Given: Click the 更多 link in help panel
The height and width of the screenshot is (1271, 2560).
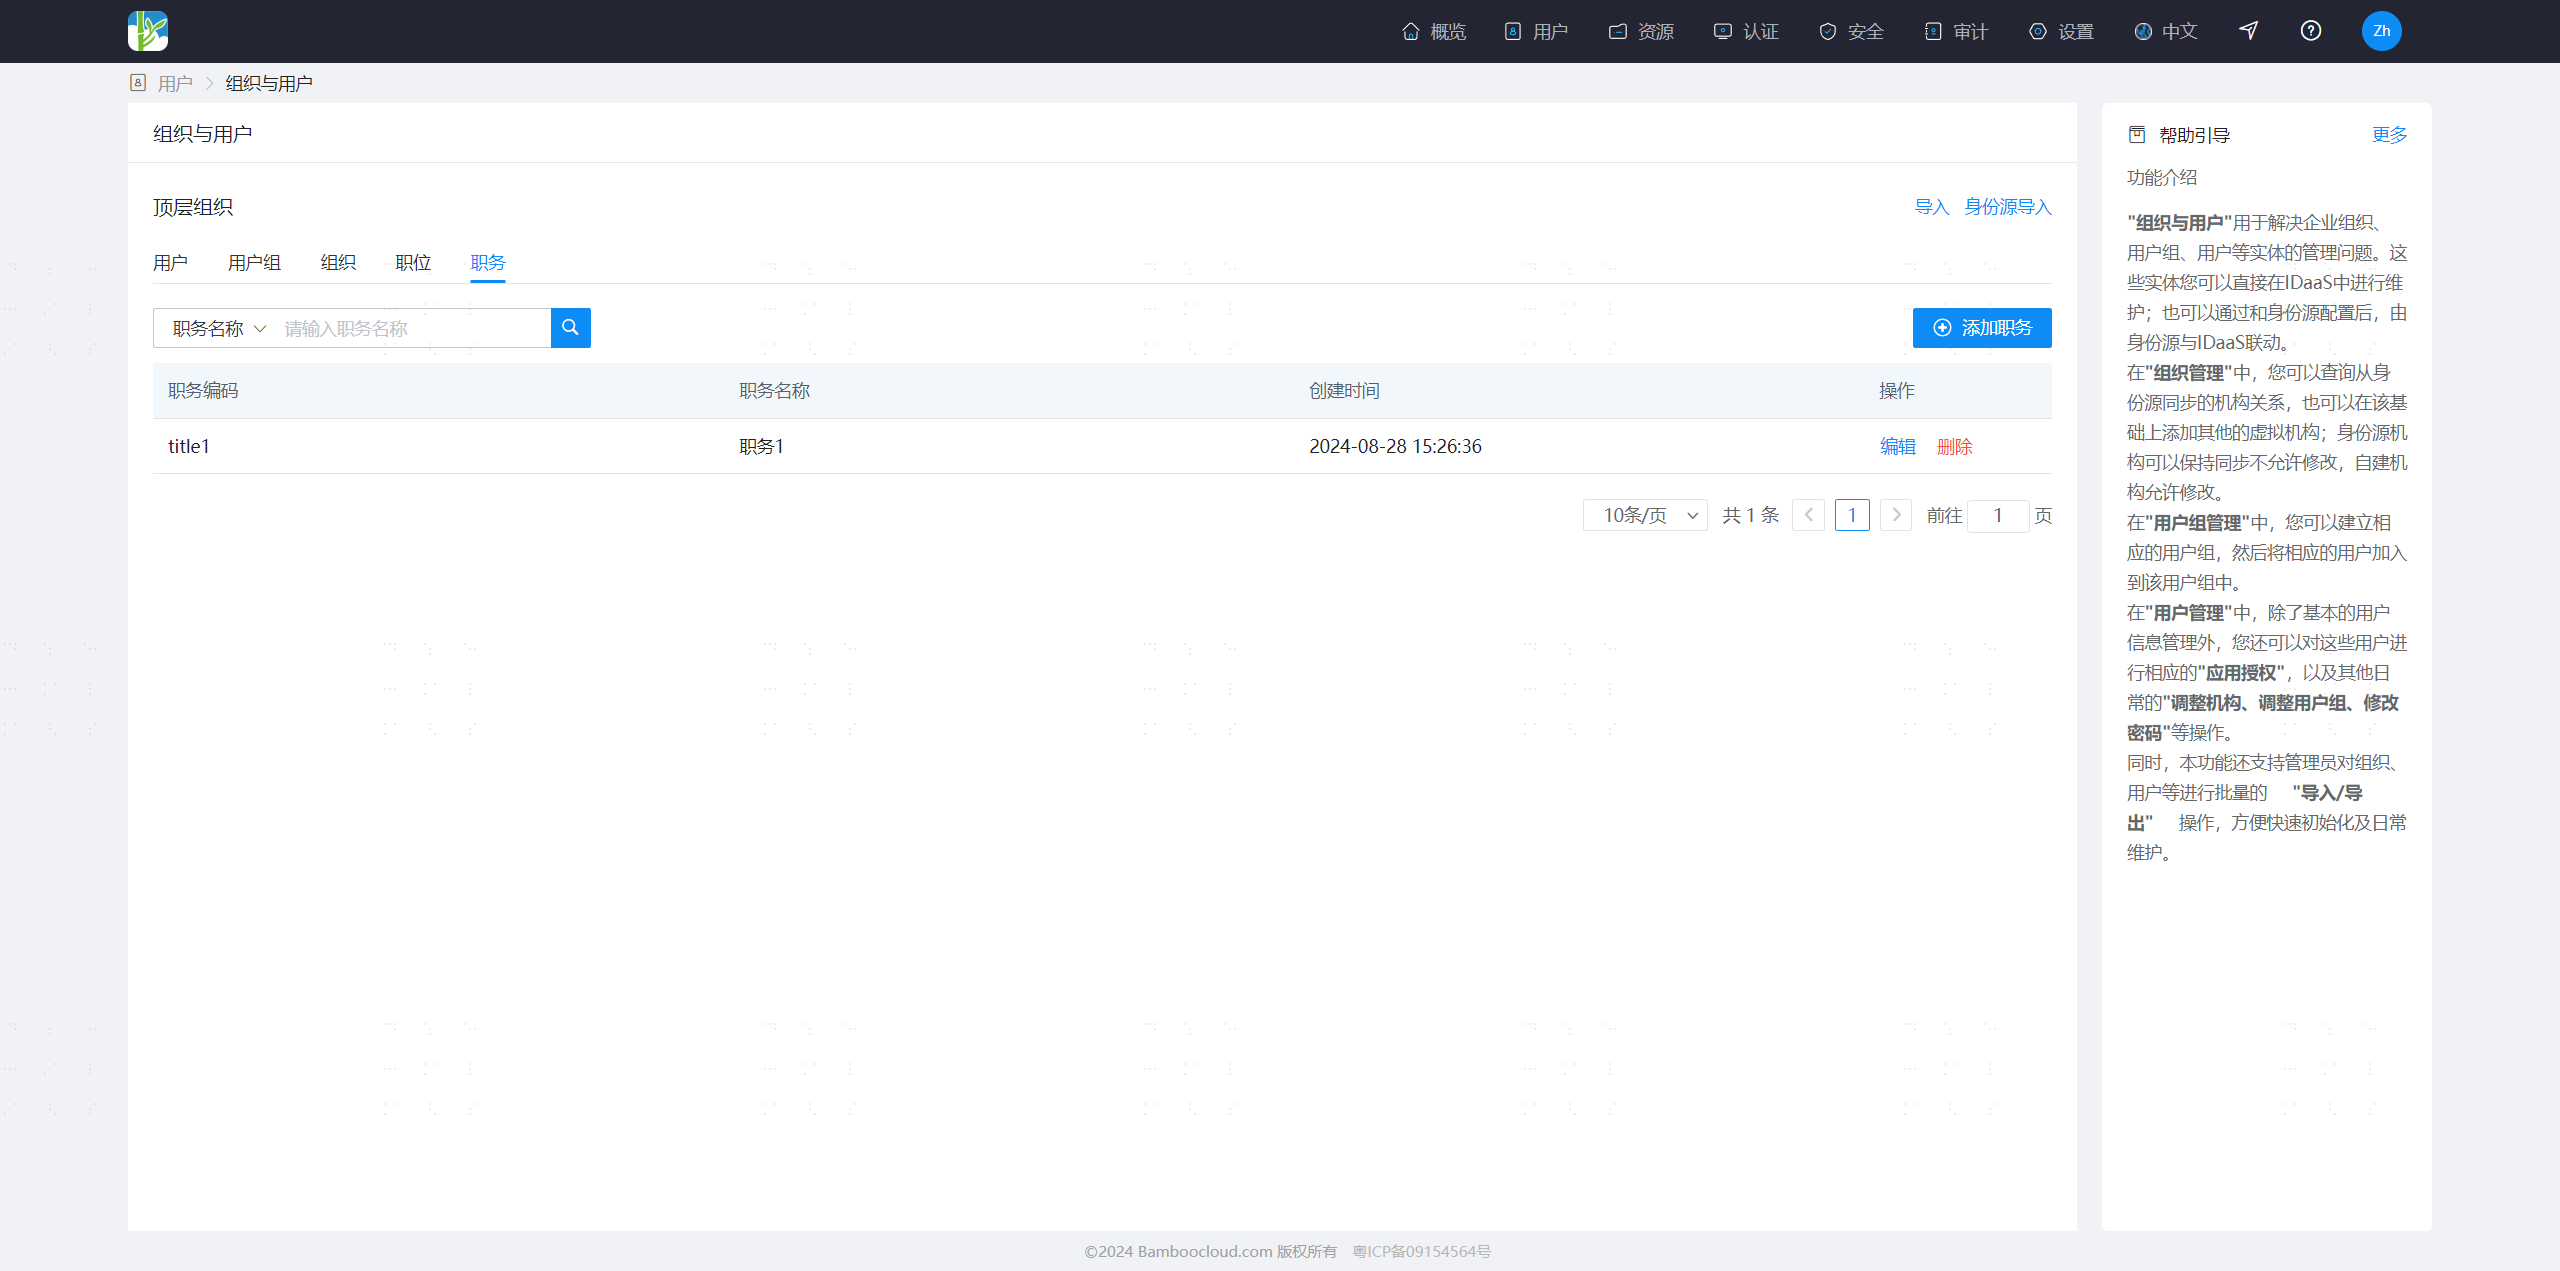Looking at the screenshot, I should coord(2389,135).
